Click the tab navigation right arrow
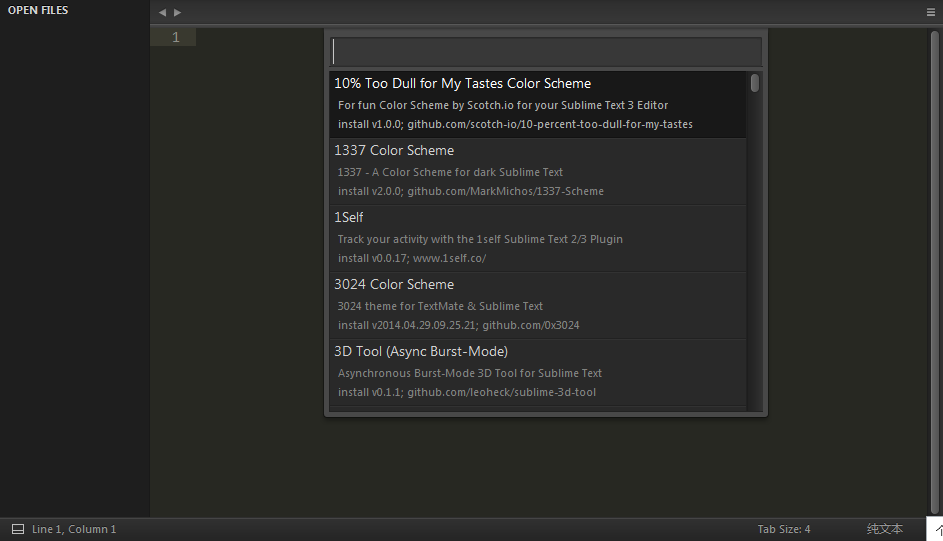 pyautogui.click(x=177, y=12)
